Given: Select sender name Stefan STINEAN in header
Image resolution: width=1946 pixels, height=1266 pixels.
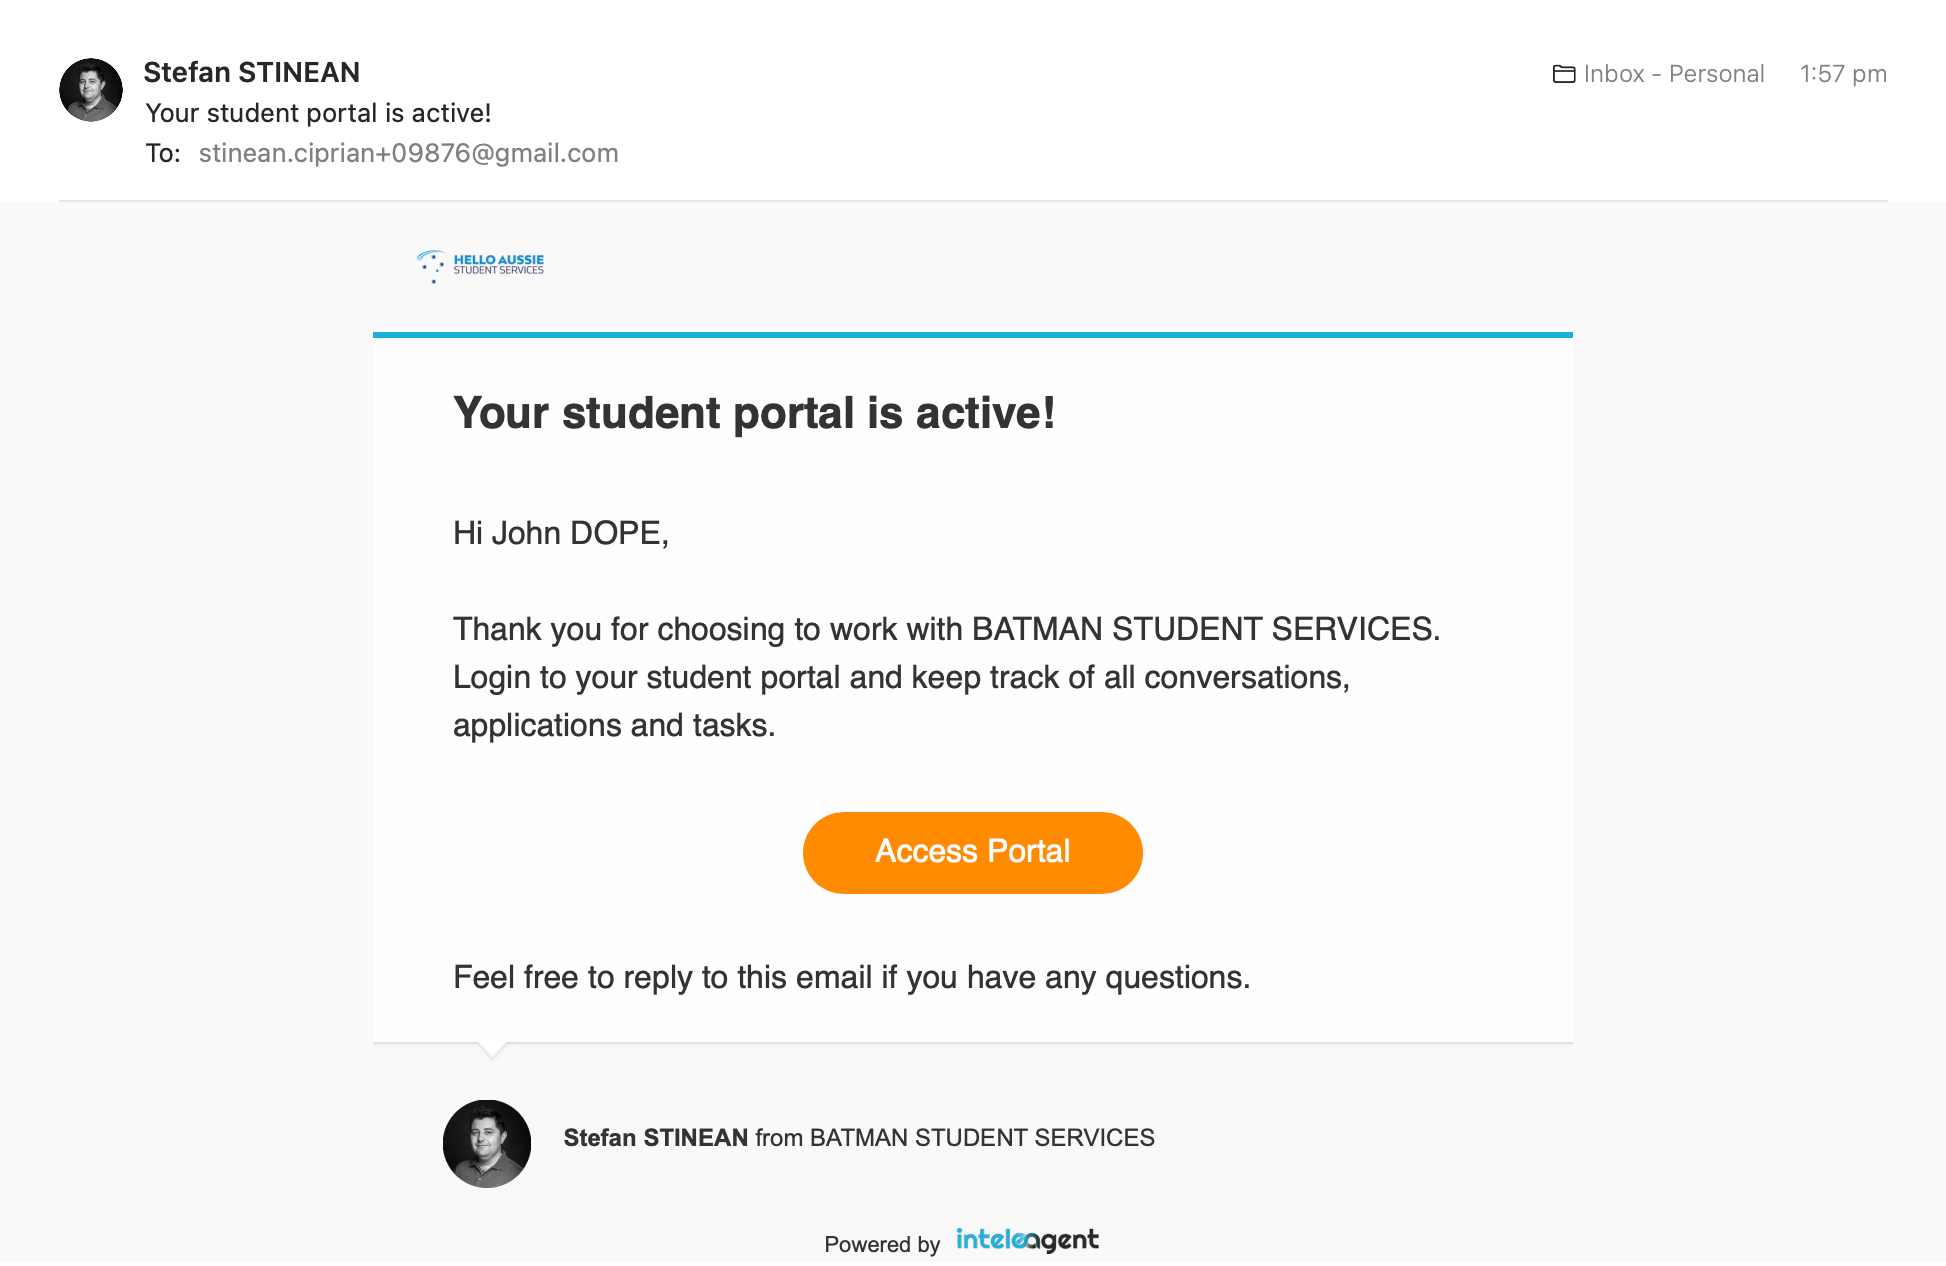Looking at the screenshot, I should point(251,72).
